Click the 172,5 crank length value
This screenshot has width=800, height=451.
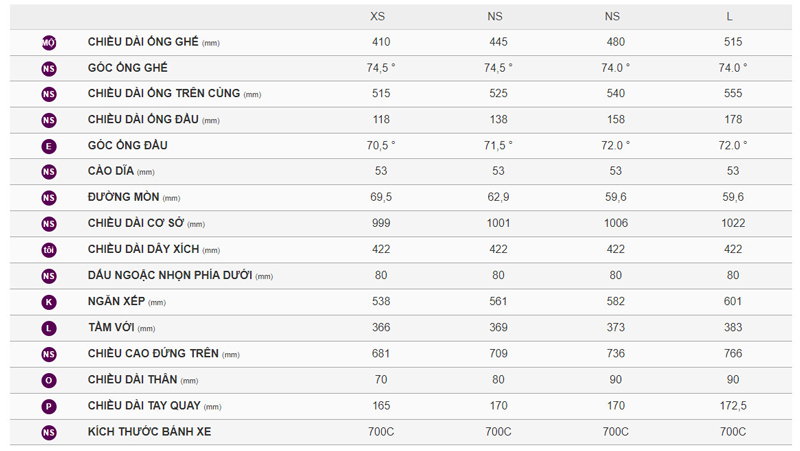pos(734,406)
